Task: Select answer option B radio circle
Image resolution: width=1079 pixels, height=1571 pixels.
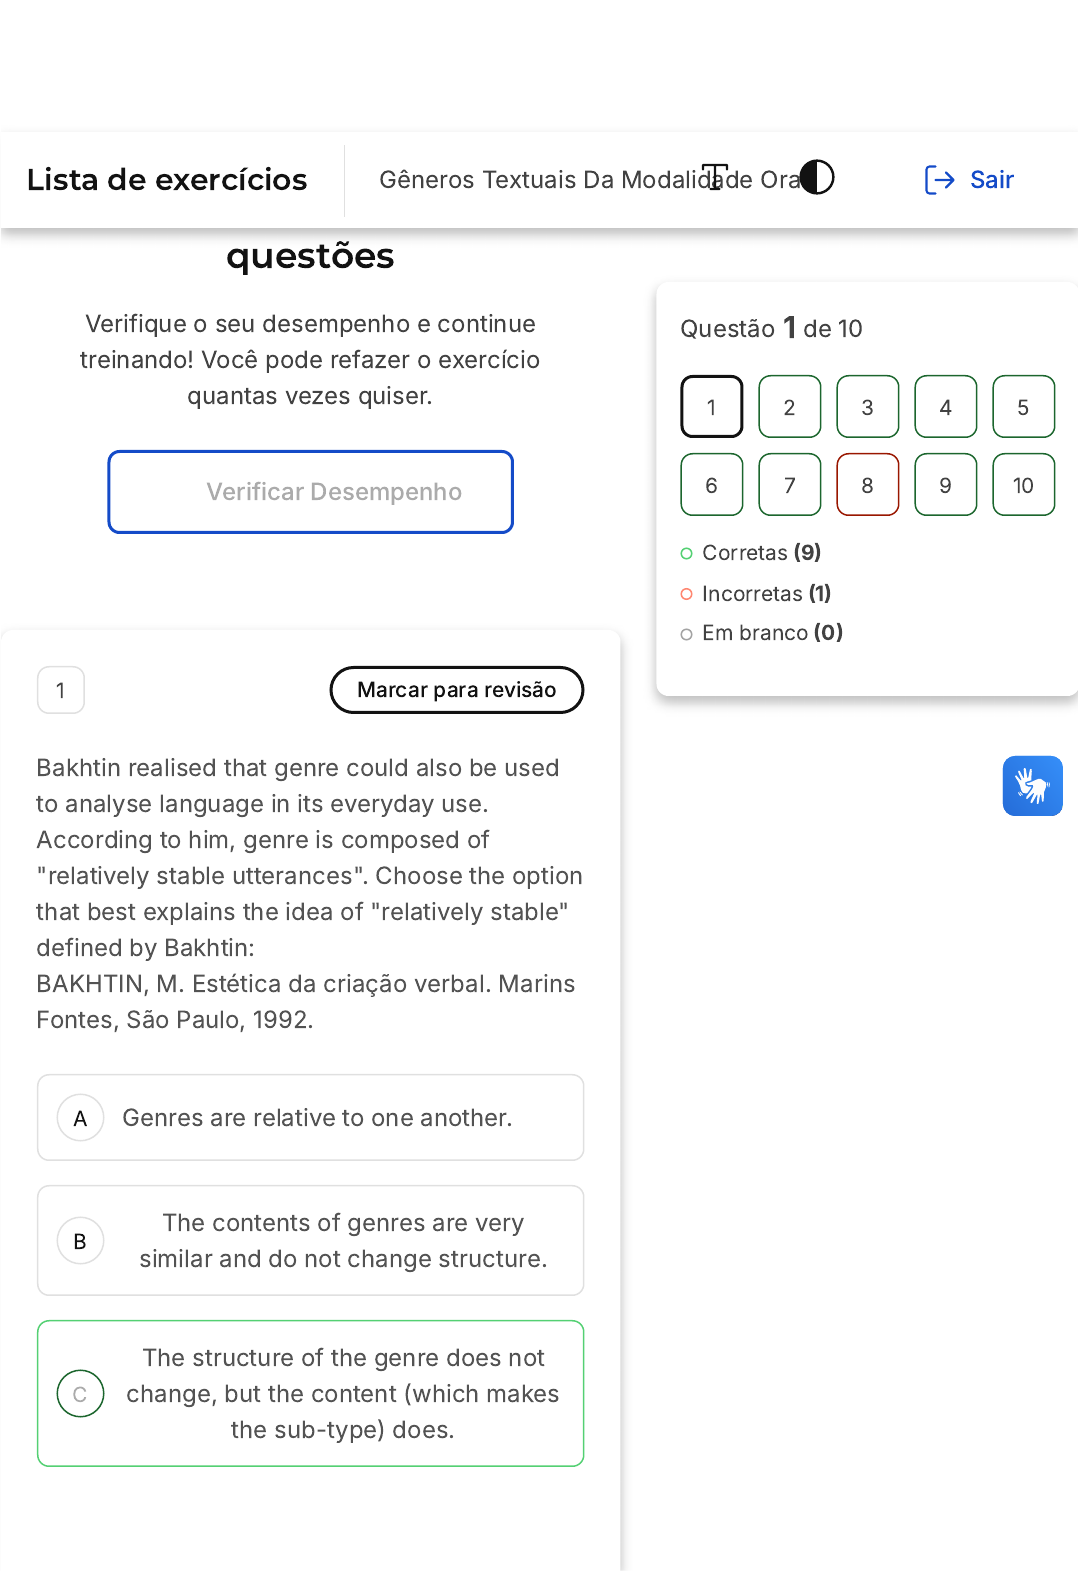Action: tap(80, 1241)
